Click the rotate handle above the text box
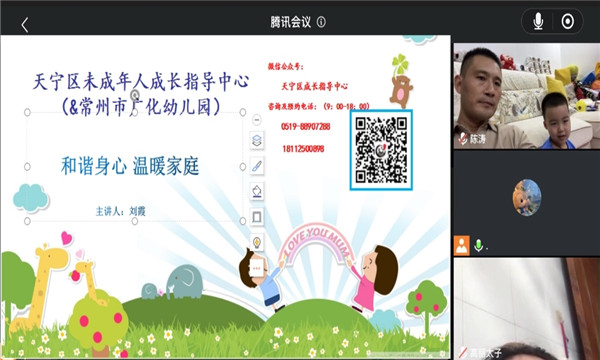Screen dimensions: 600x360 coord(135,94)
